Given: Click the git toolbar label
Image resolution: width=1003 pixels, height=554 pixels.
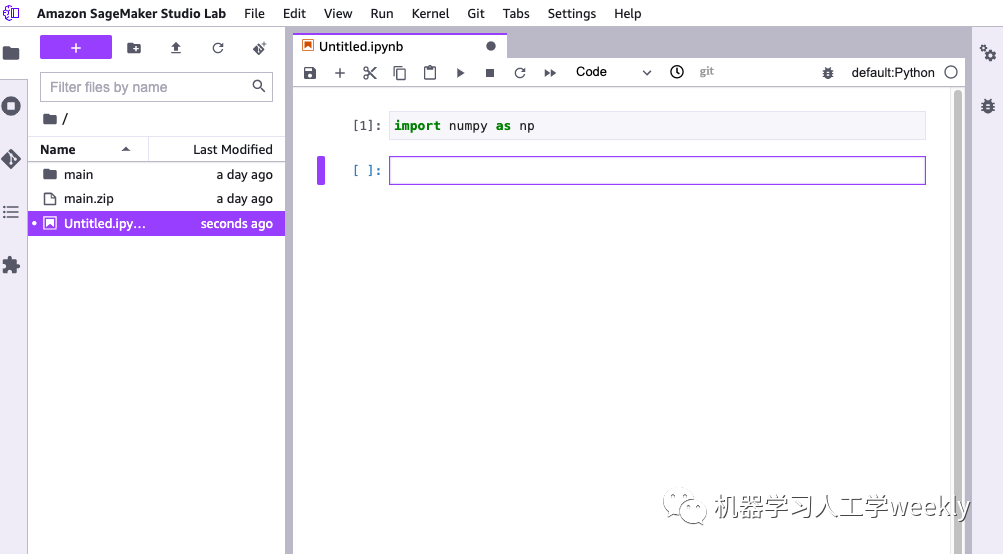Looking at the screenshot, I should pyautogui.click(x=706, y=72).
